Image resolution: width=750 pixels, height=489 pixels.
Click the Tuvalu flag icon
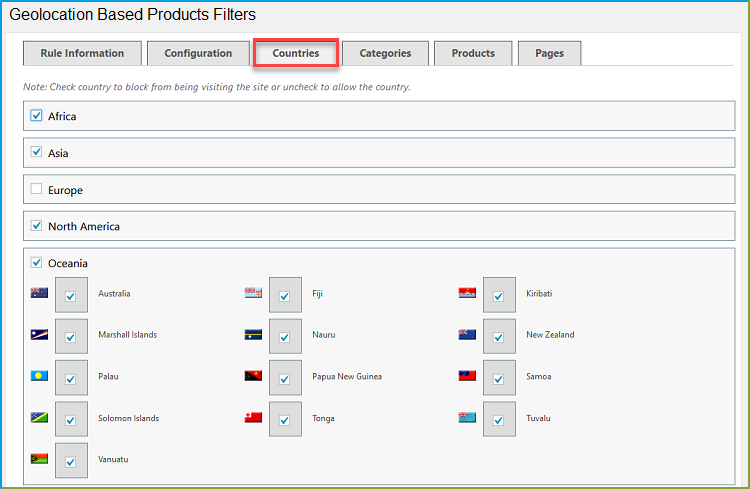[467, 417]
